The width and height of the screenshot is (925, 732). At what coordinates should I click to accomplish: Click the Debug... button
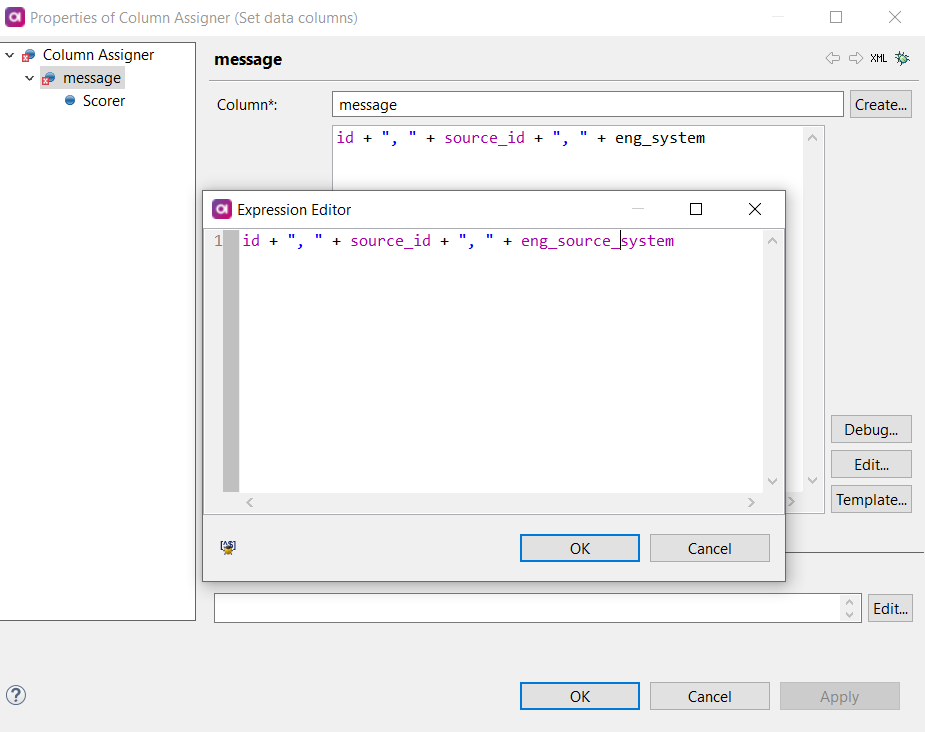click(870, 429)
